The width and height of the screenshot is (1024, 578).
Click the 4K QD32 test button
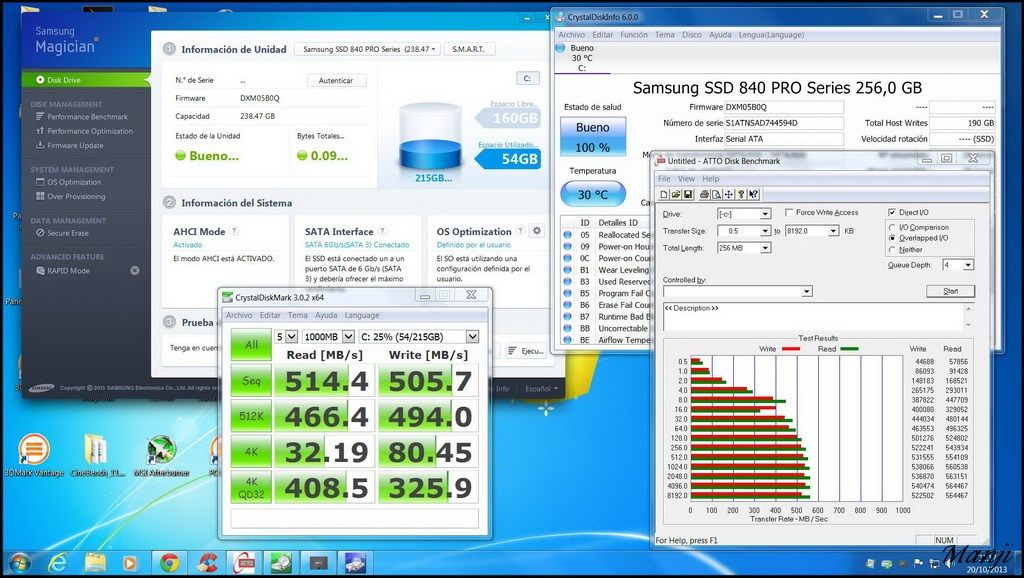pyautogui.click(x=251, y=488)
